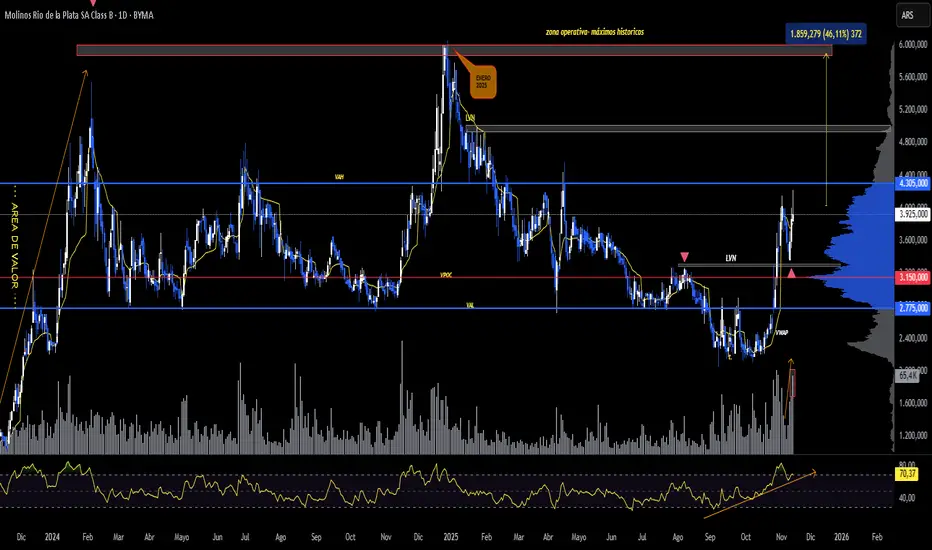Screen dimensions: 932x550
Task: Click the 2025 year label on time axis
Action: coord(451,537)
